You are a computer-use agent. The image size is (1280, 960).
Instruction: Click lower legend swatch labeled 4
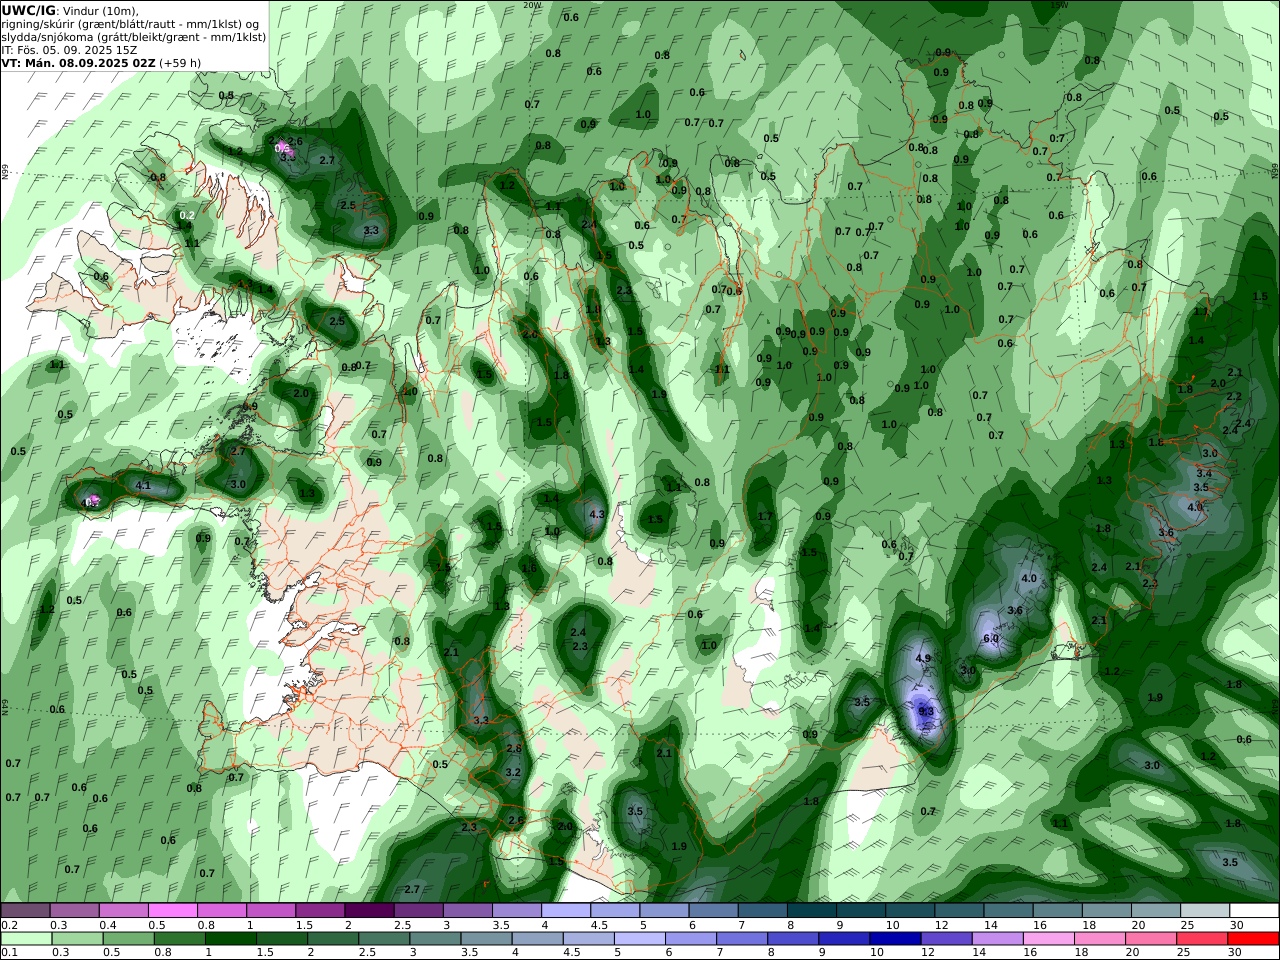(x=538, y=939)
